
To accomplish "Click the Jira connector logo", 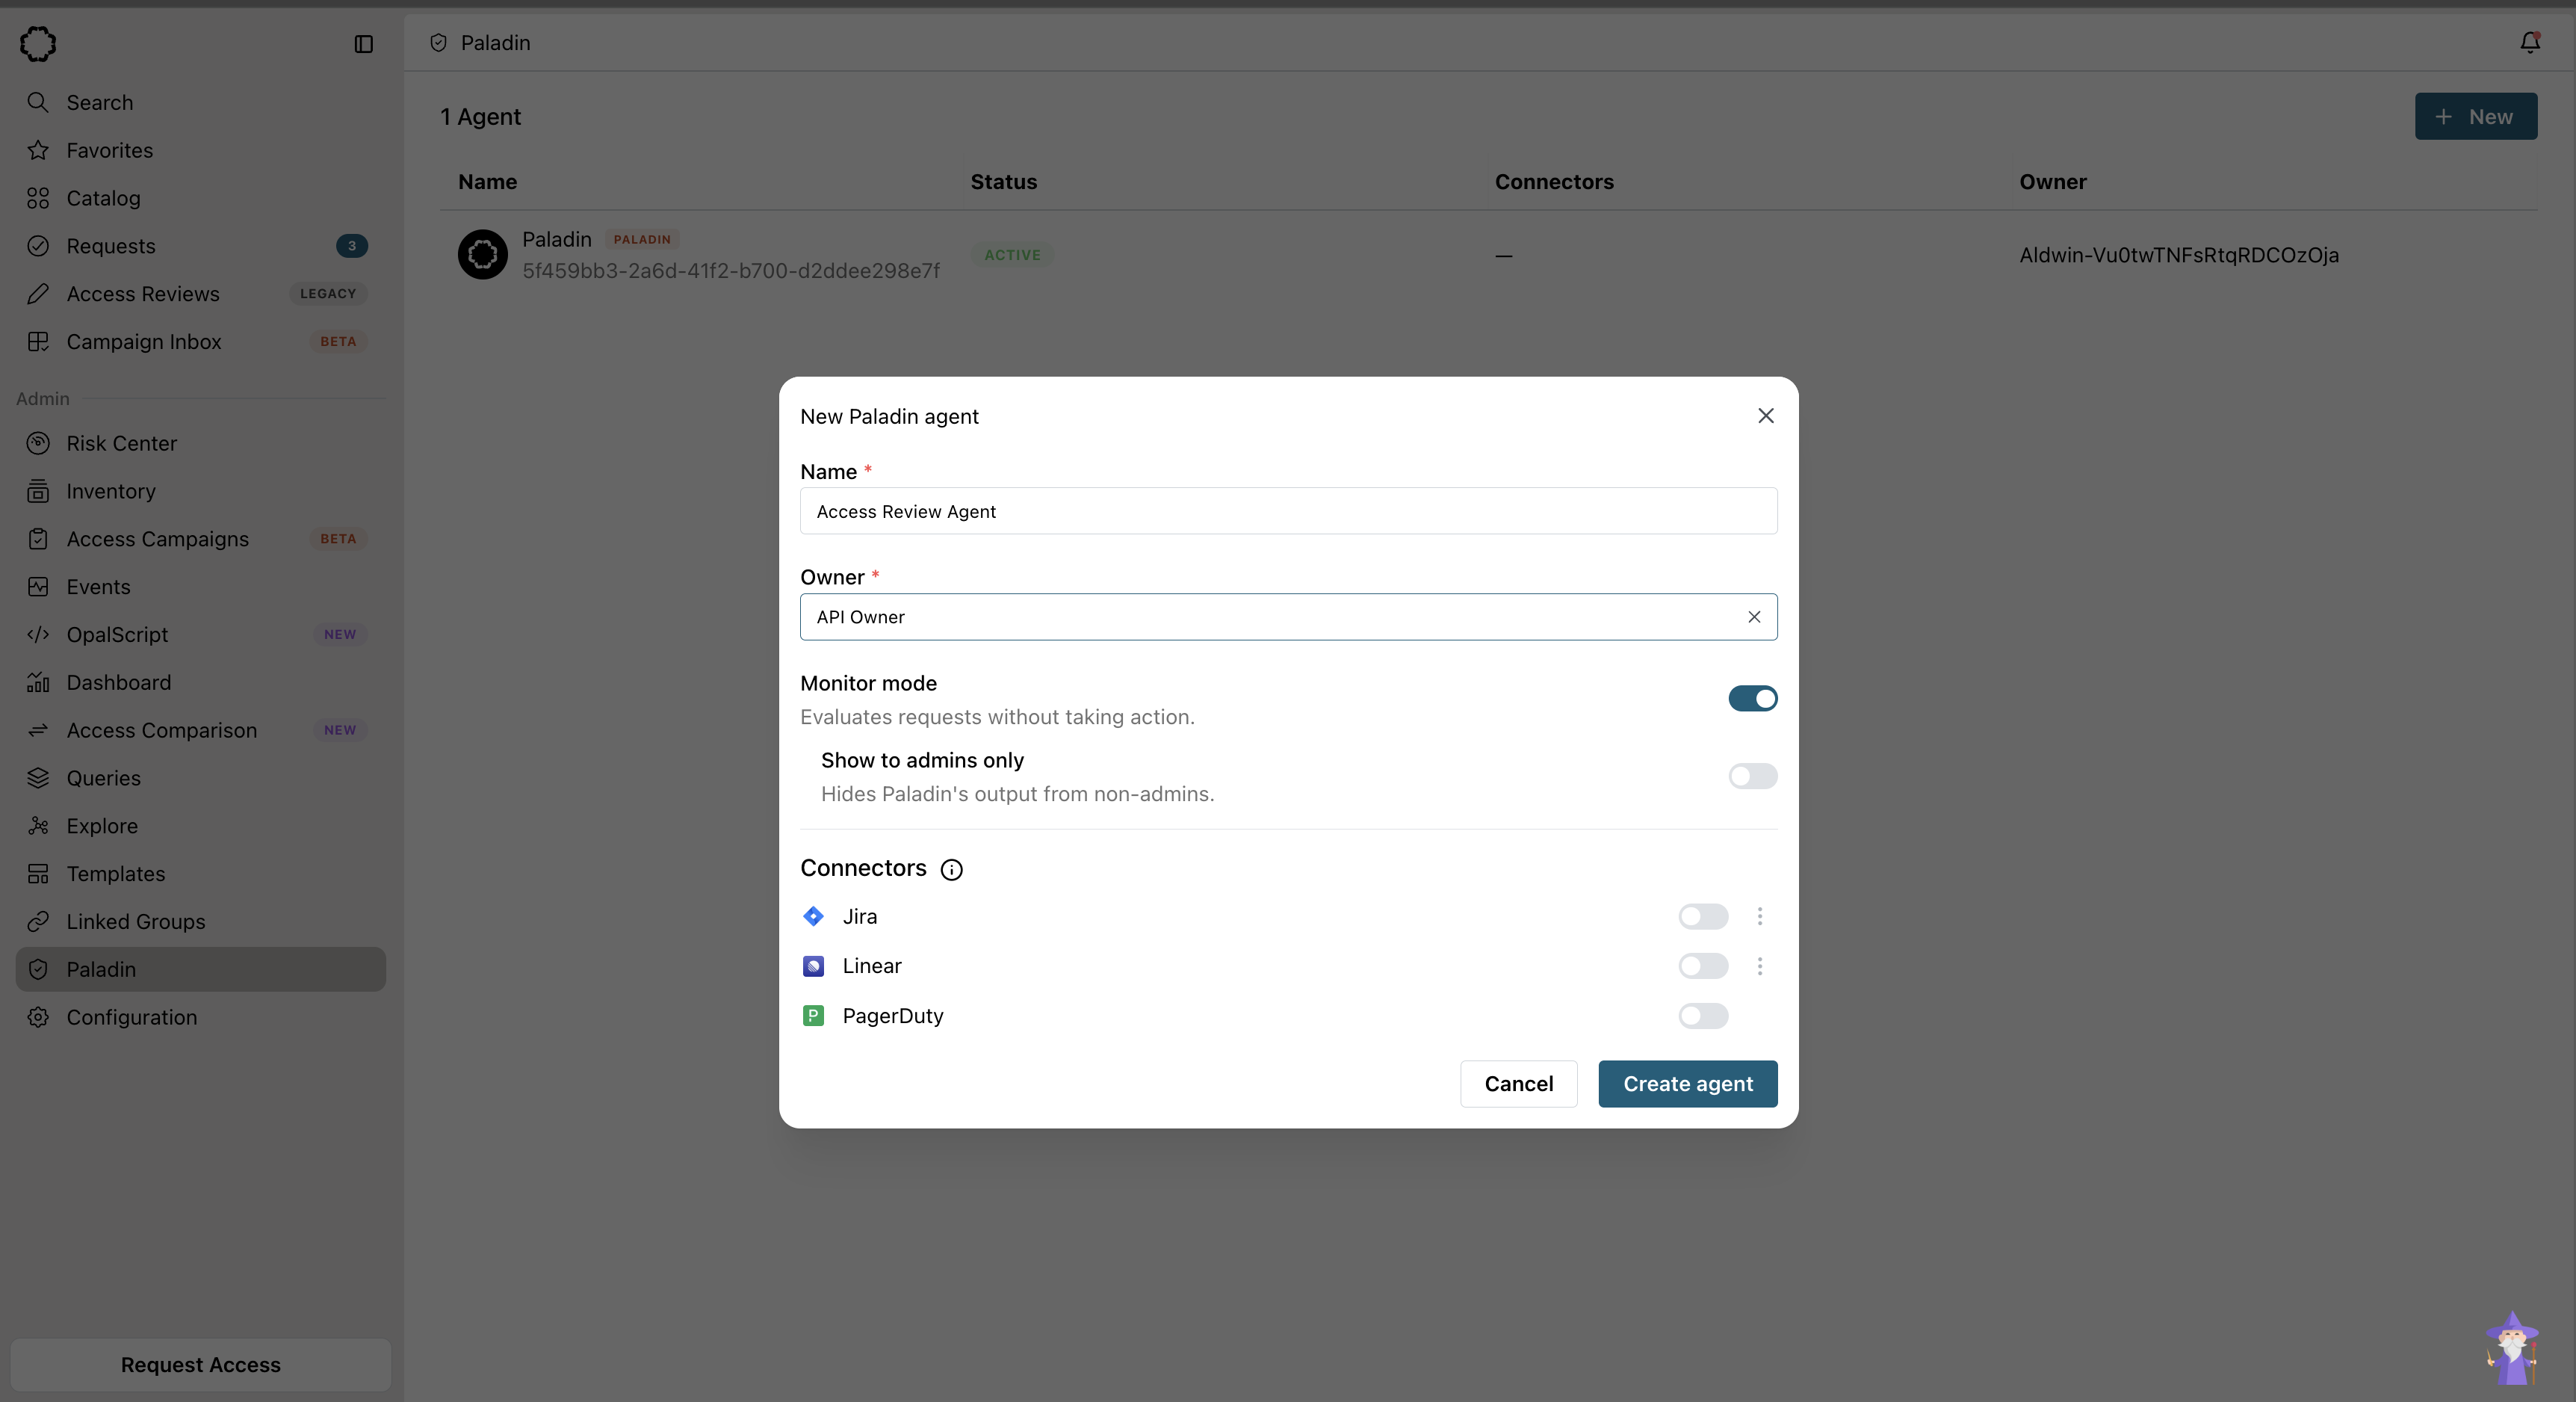I will pyautogui.click(x=813, y=916).
